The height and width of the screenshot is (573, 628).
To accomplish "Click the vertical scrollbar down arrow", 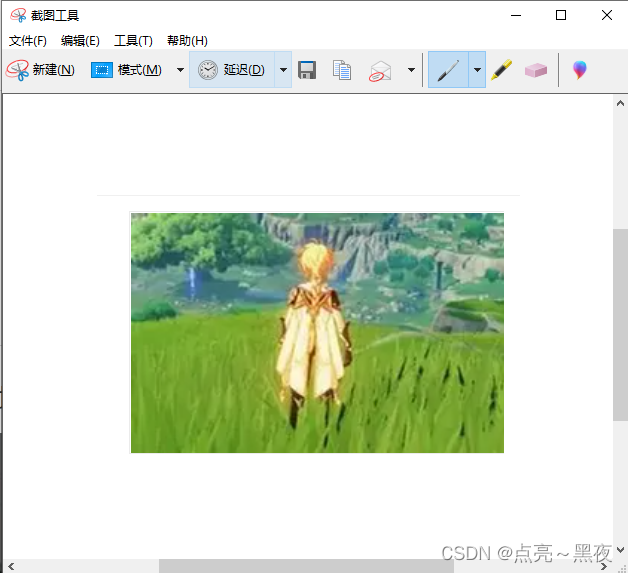I will point(620,550).
